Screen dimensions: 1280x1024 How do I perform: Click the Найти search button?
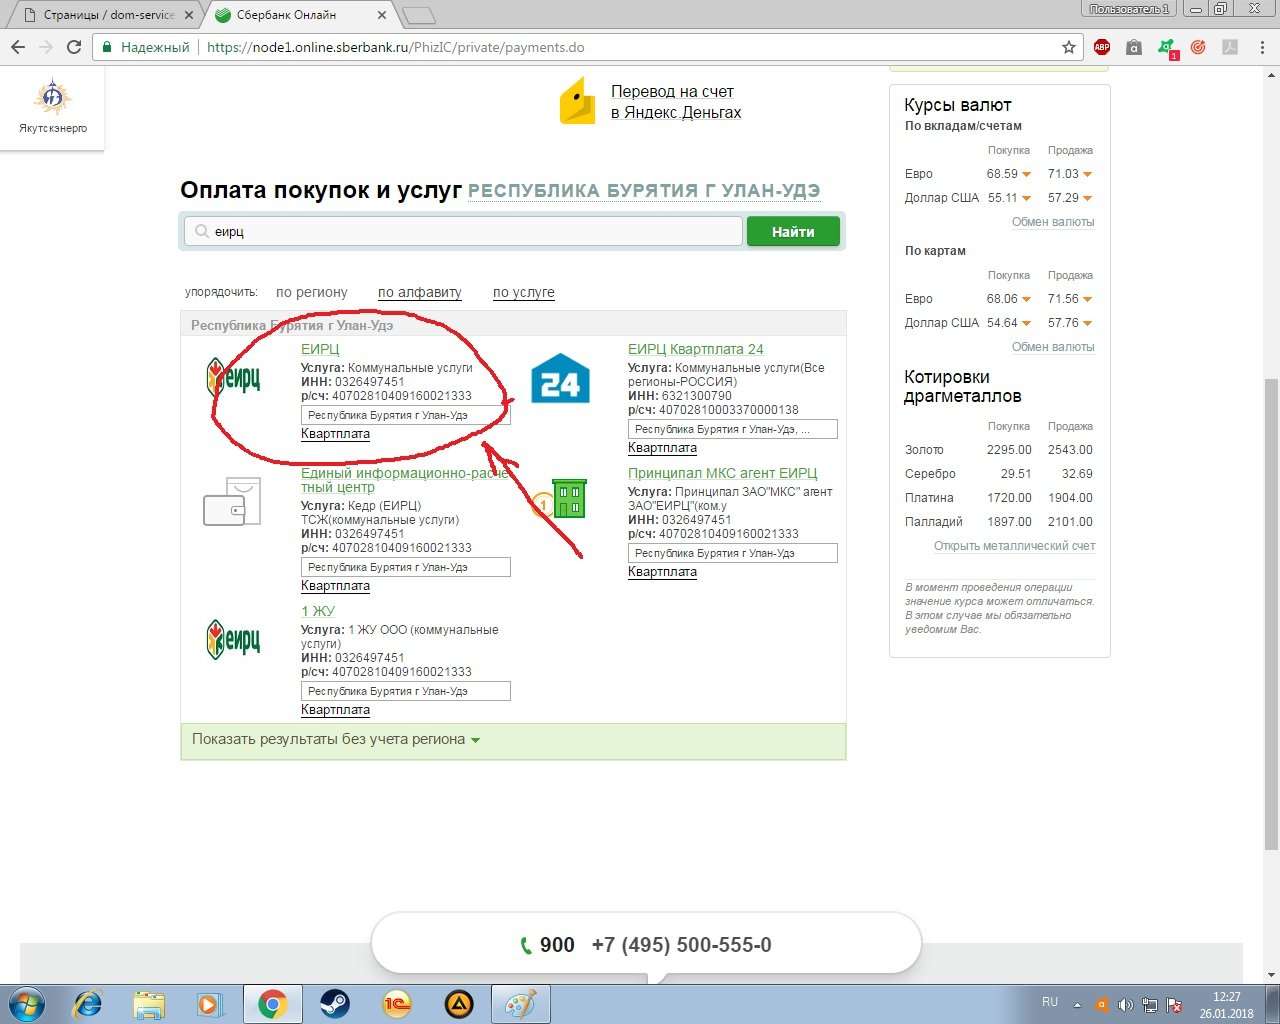pyautogui.click(x=793, y=231)
